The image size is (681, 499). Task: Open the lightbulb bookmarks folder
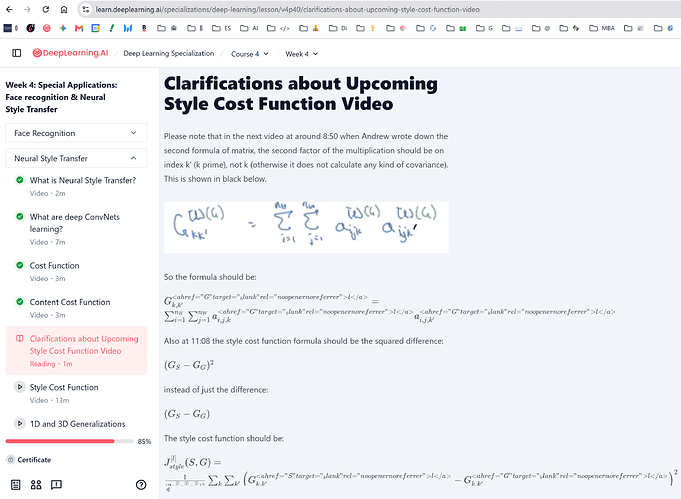[366, 28]
